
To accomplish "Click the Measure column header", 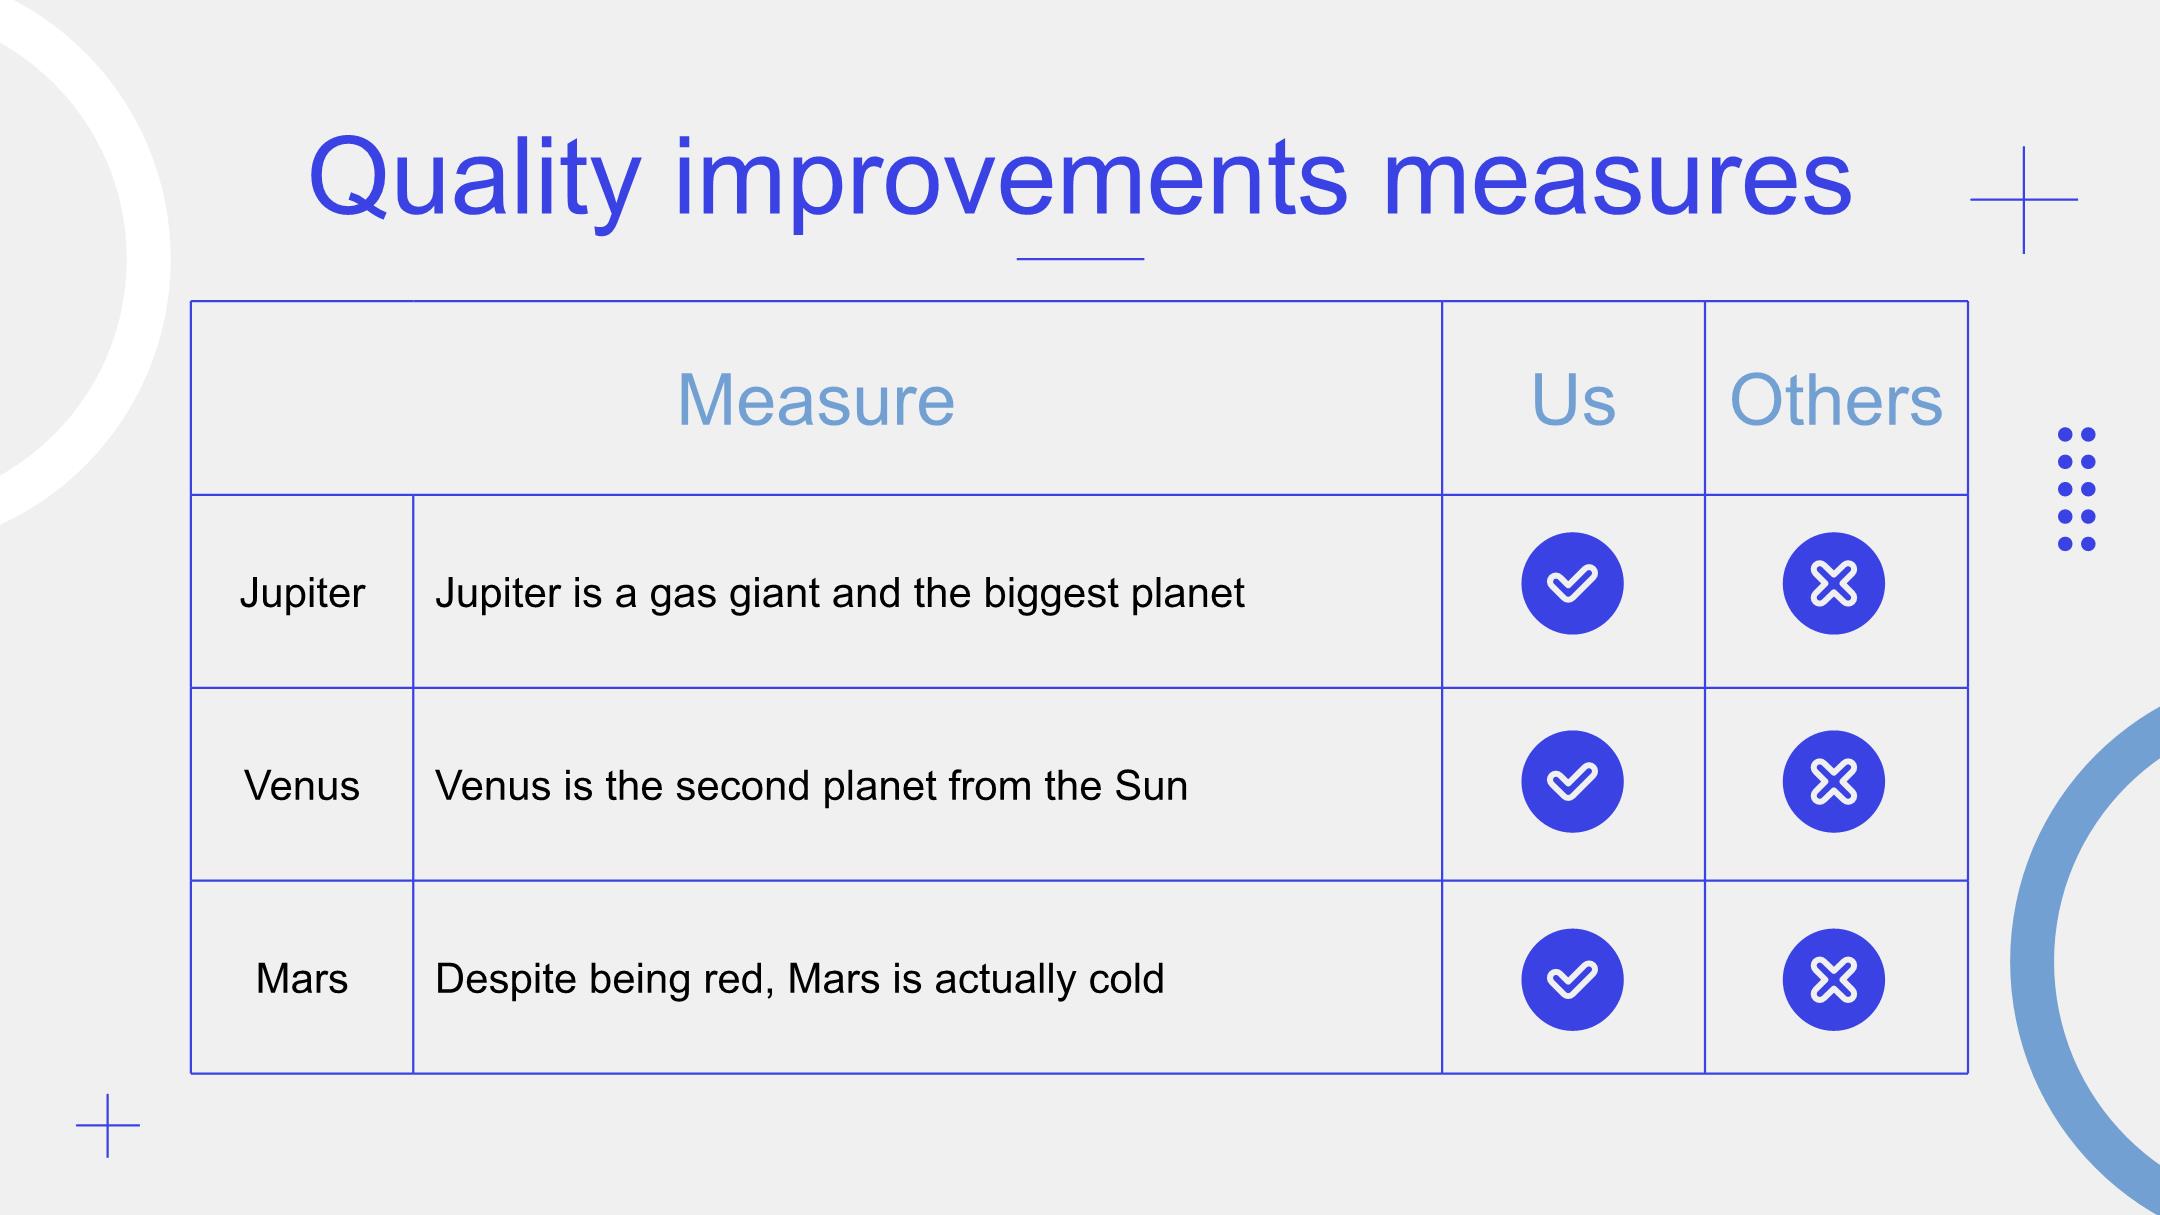I will click(x=816, y=399).
